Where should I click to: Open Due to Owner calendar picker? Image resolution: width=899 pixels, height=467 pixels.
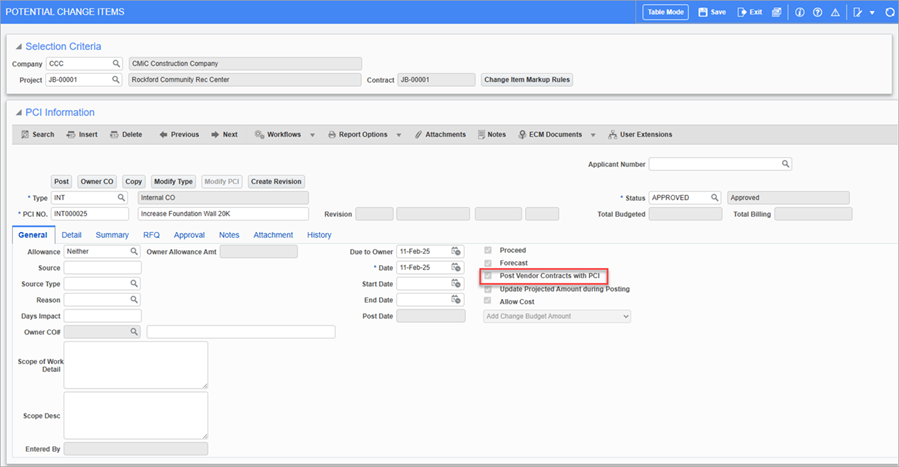(456, 252)
